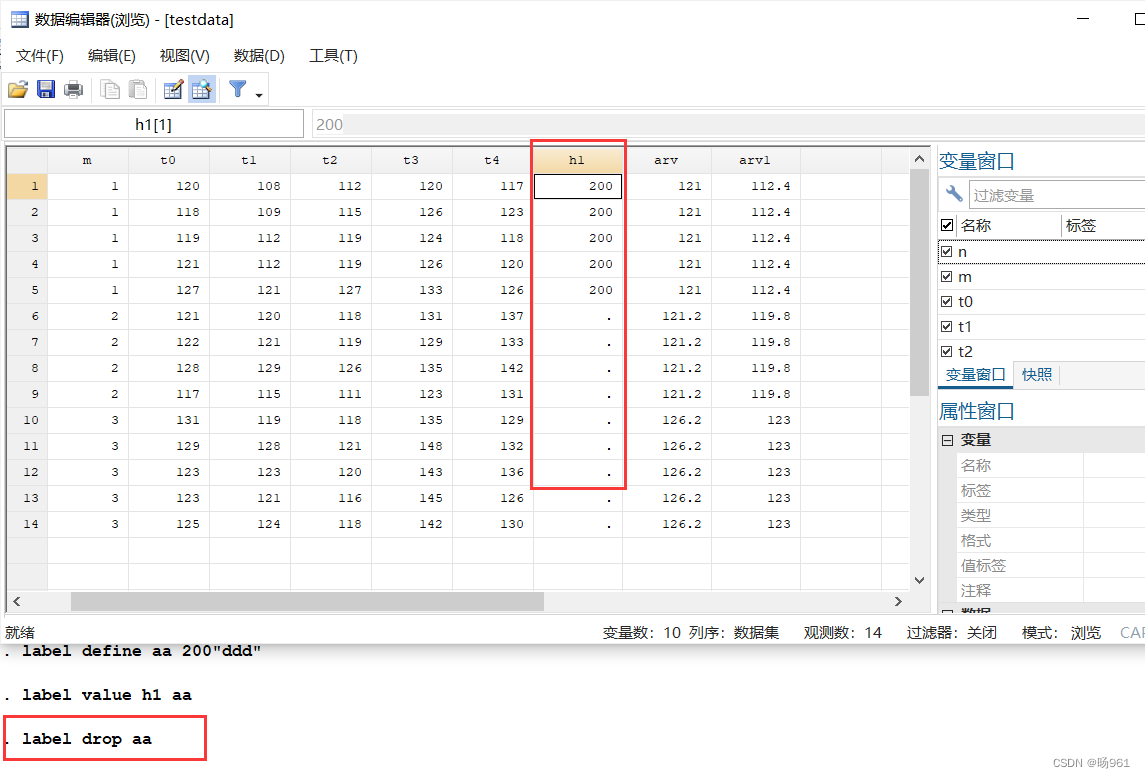The width and height of the screenshot is (1145, 778).
Task: Click the 标签 column header in variables list
Action: (x=1103, y=225)
